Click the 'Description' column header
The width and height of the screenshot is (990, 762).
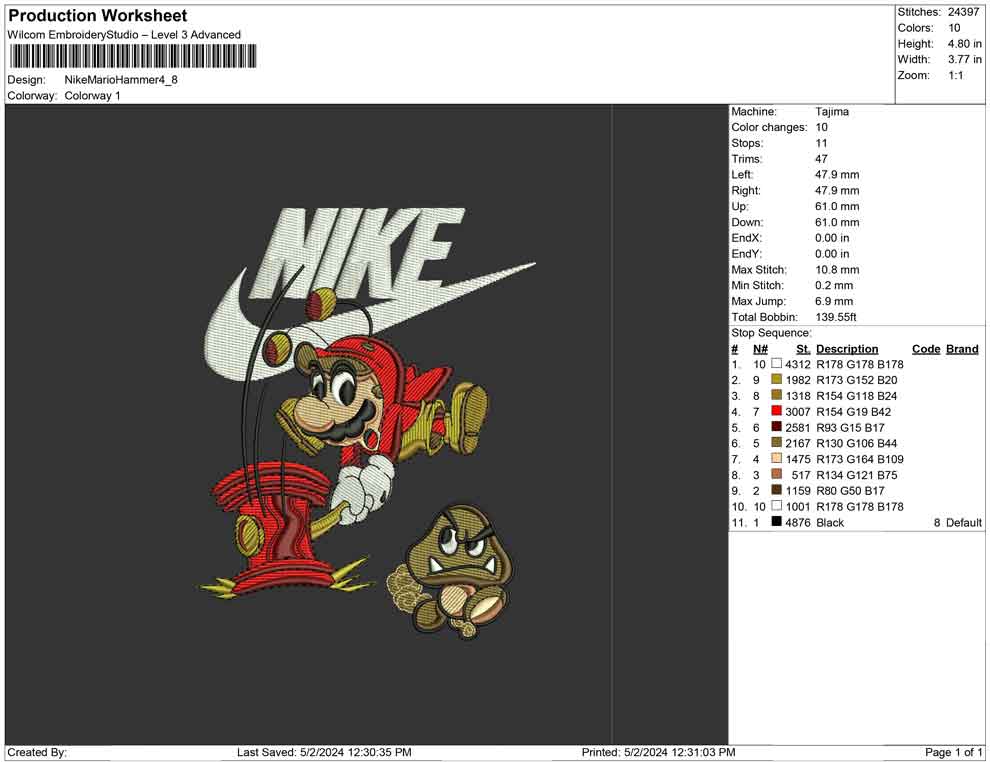[x=847, y=349]
